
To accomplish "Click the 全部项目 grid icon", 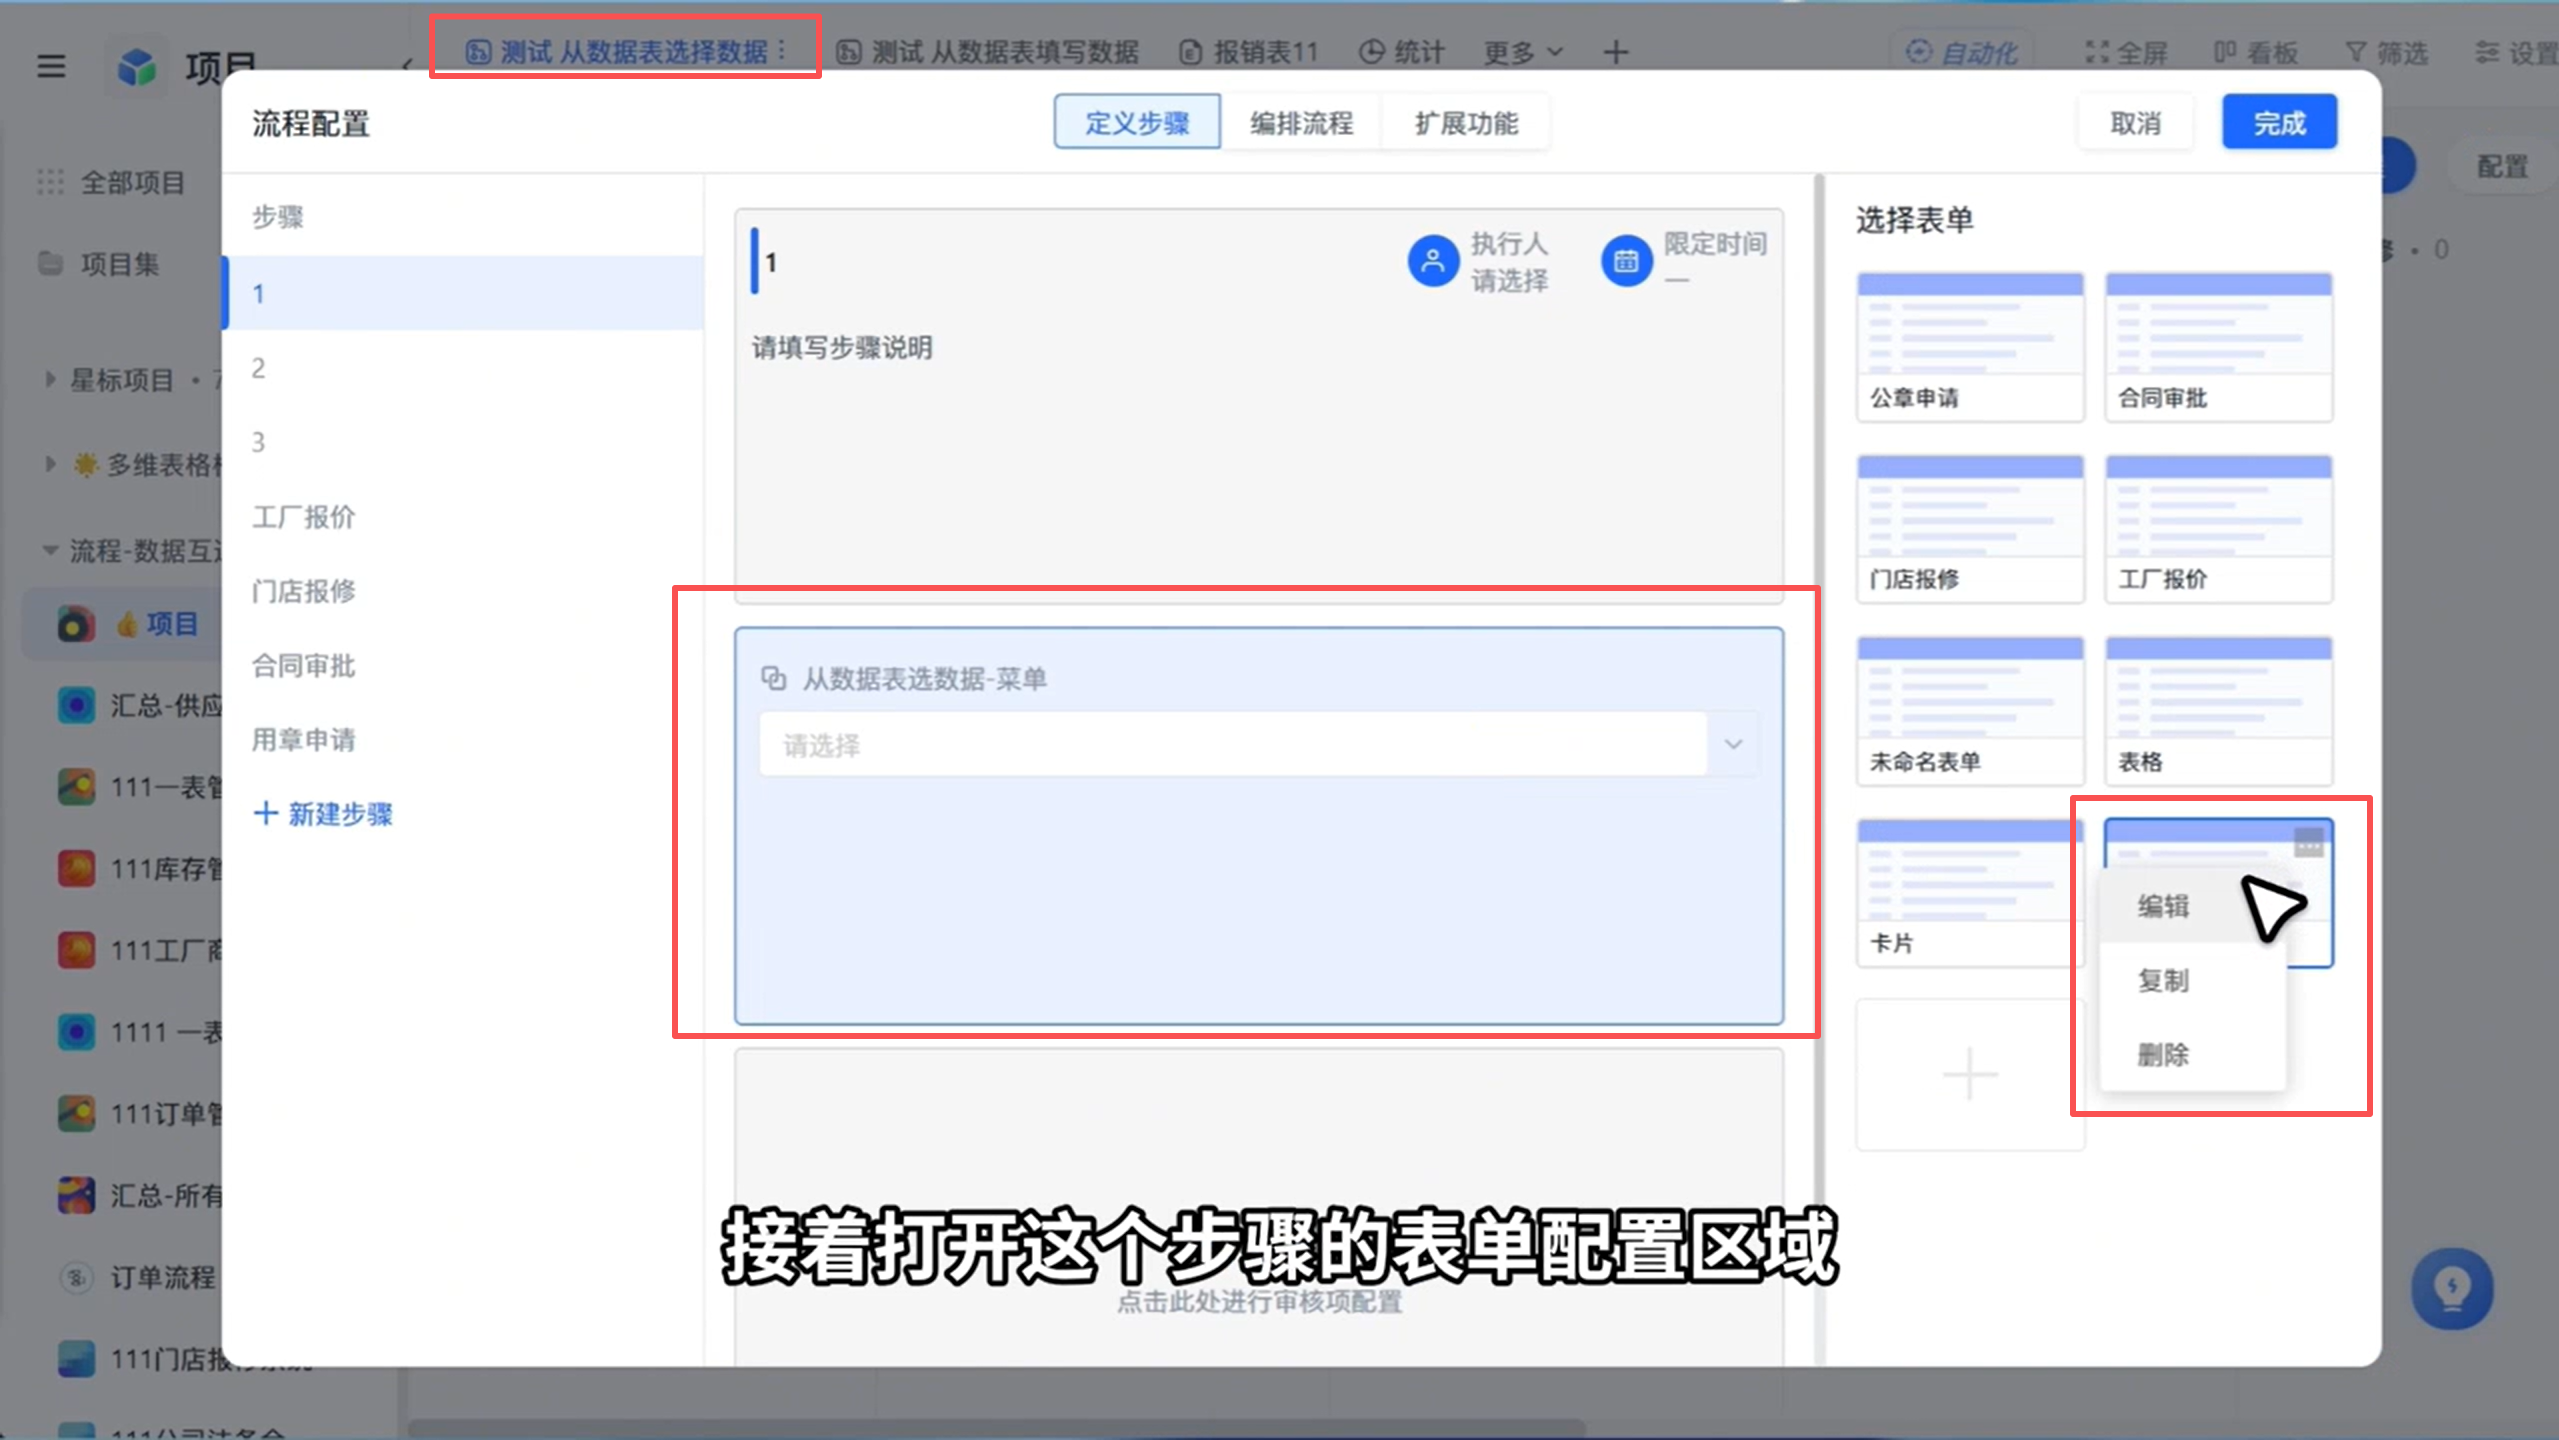I will coord(50,182).
